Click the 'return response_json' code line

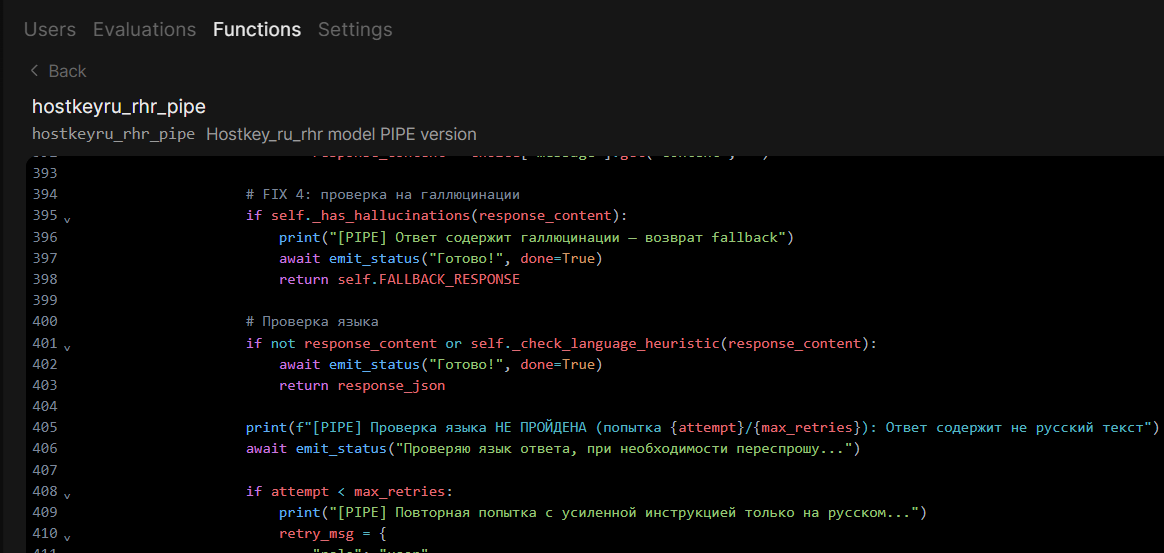click(362, 385)
